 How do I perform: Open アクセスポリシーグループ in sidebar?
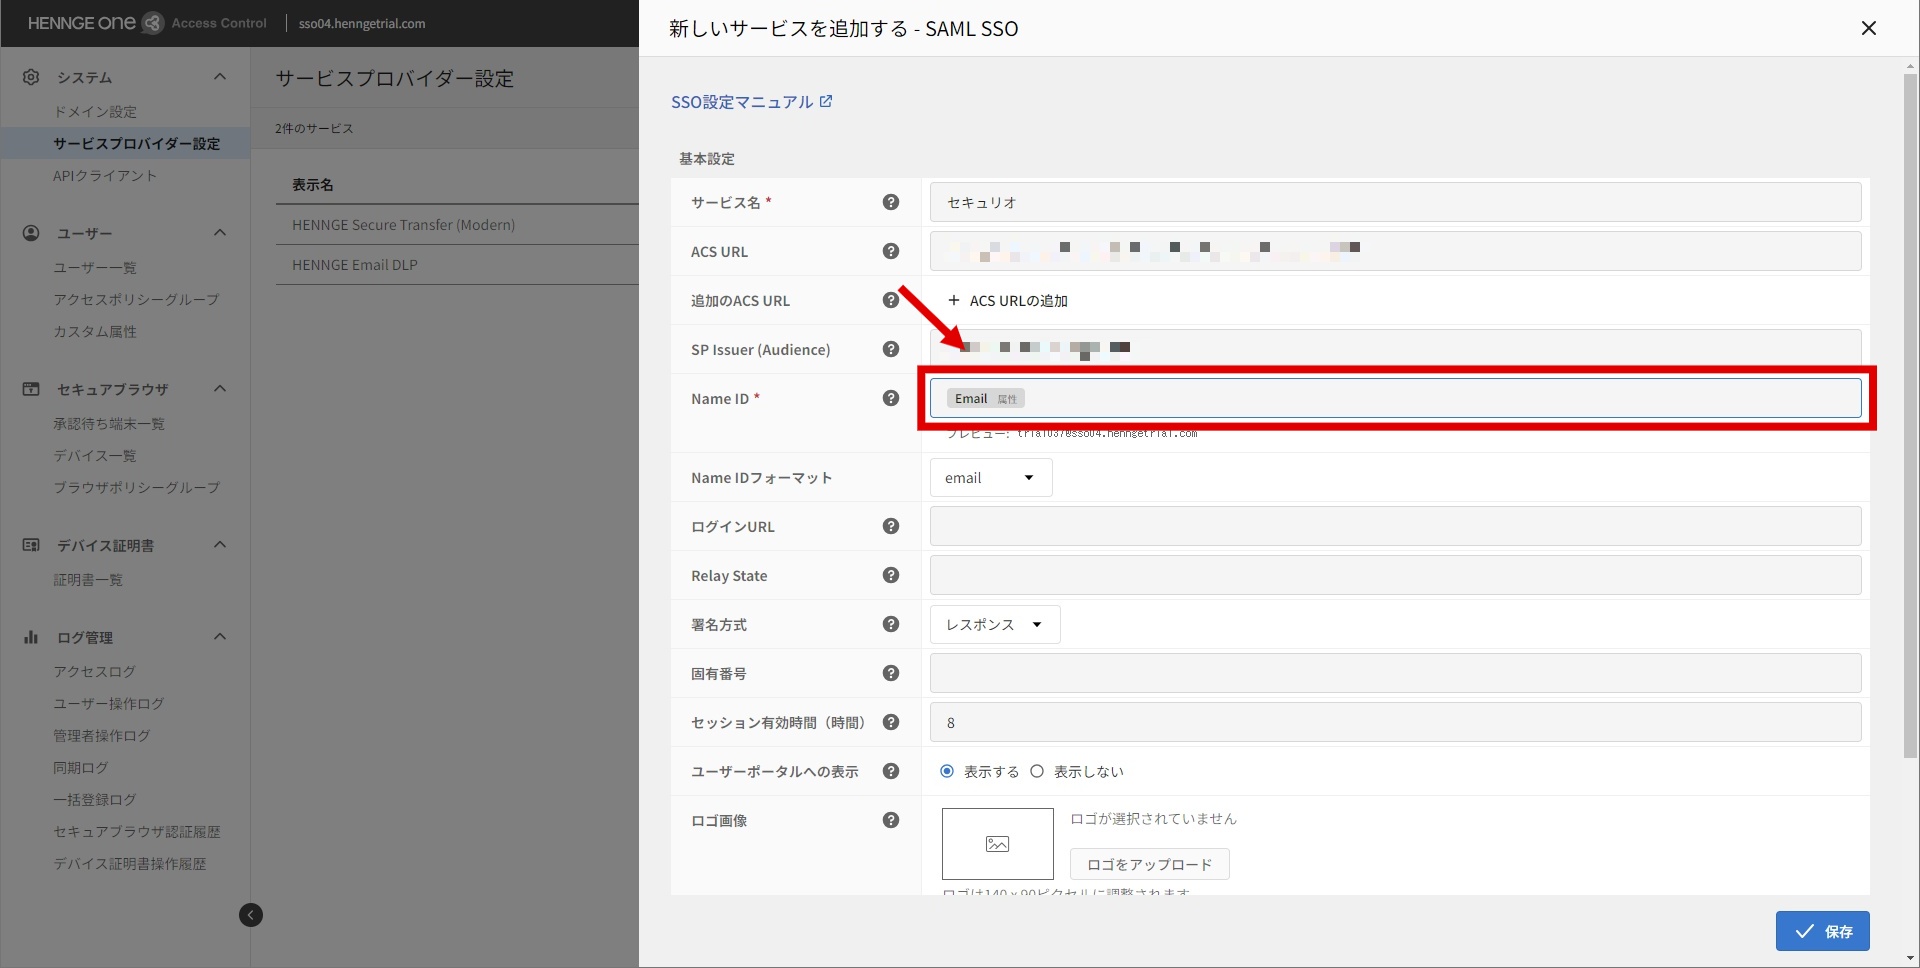(136, 300)
